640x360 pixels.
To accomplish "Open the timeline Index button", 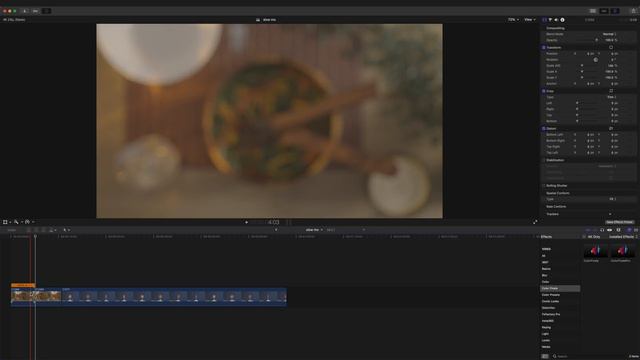I will (12, 230).
